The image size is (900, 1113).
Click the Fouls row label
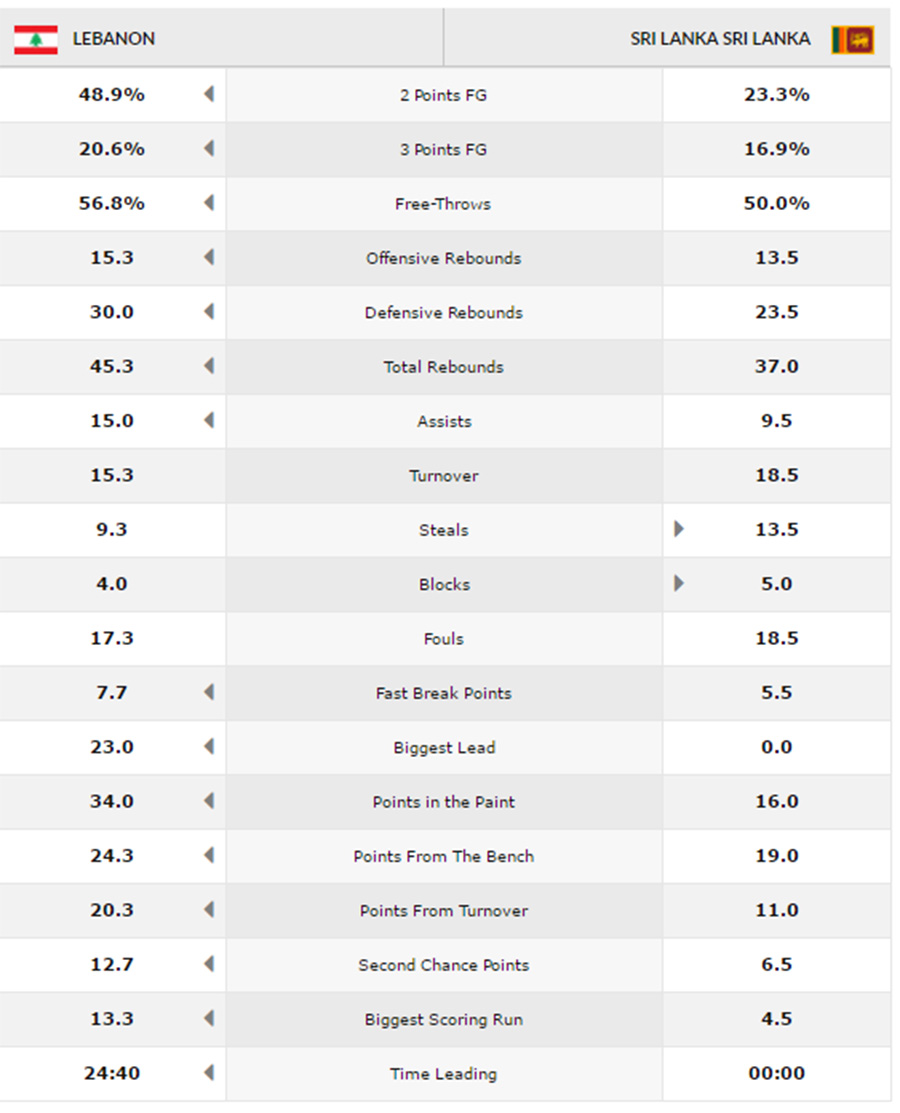pos(444,639)
